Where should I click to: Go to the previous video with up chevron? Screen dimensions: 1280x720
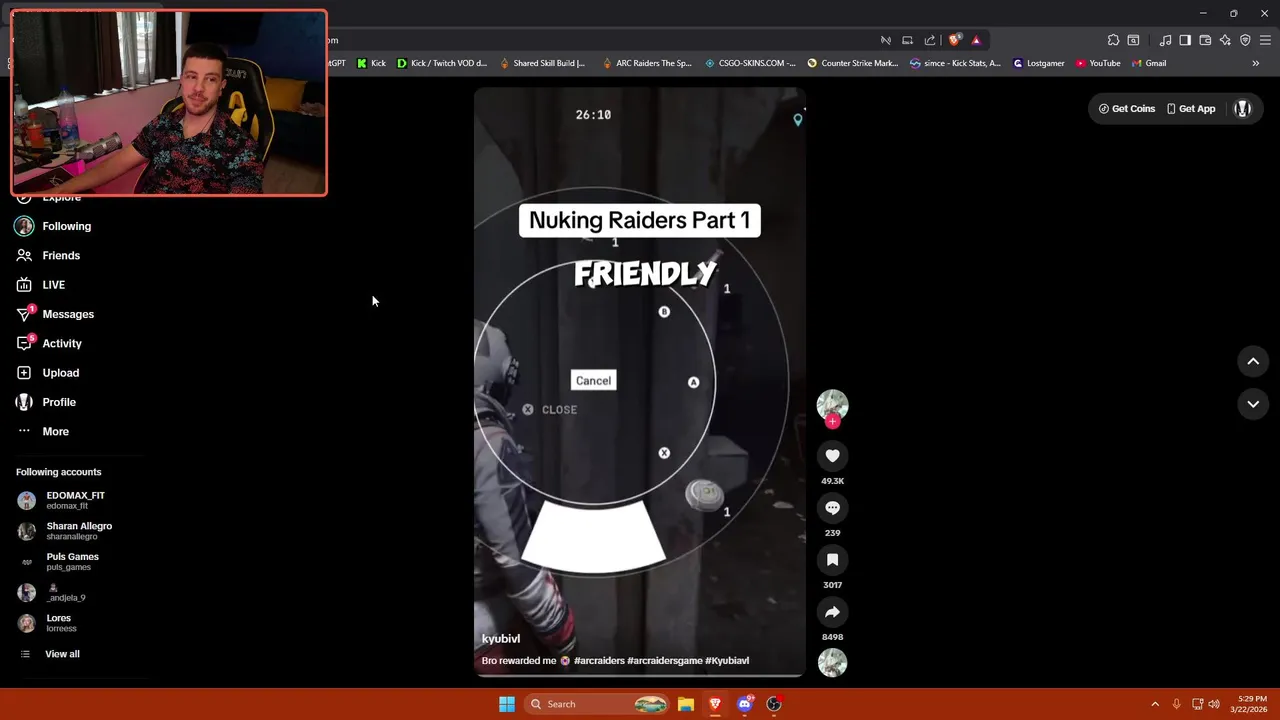coord(1253,361)
